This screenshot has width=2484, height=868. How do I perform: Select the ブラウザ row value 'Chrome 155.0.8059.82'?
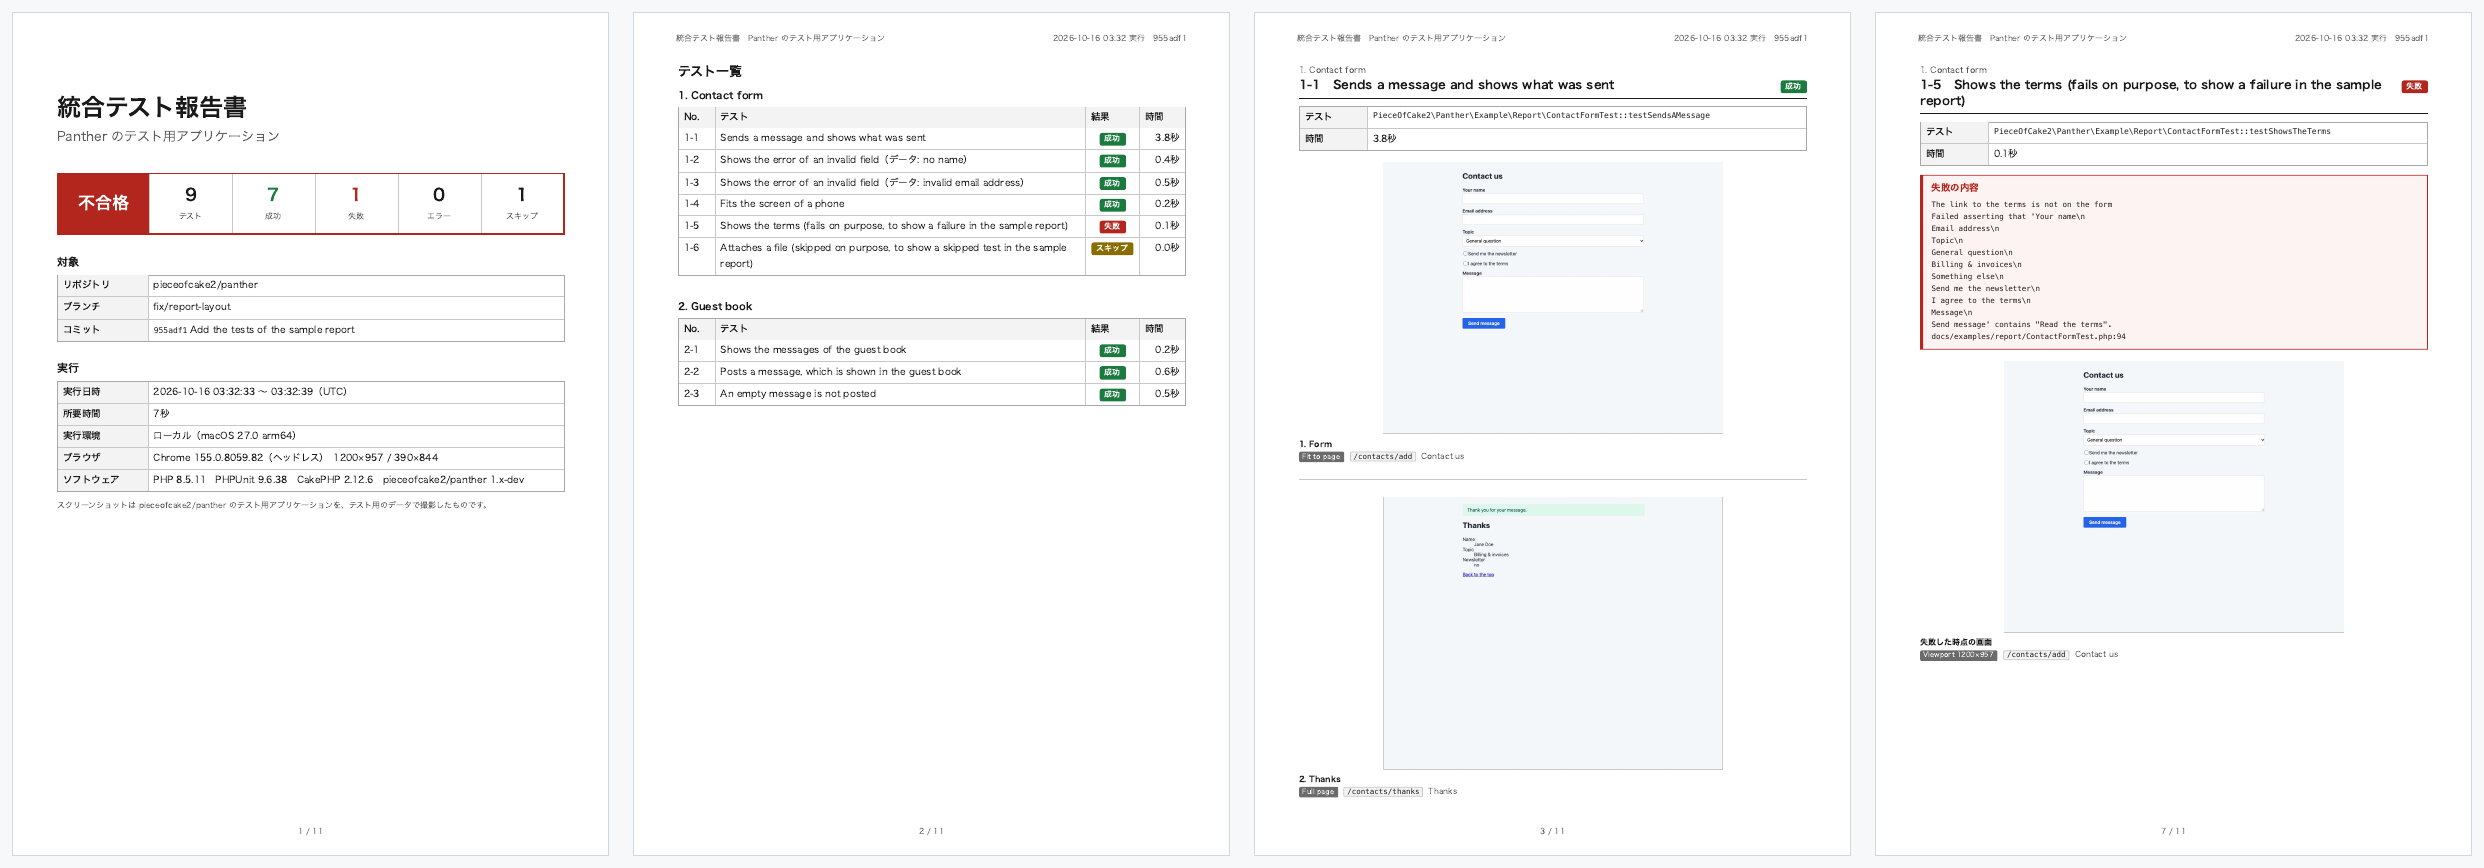208,458
